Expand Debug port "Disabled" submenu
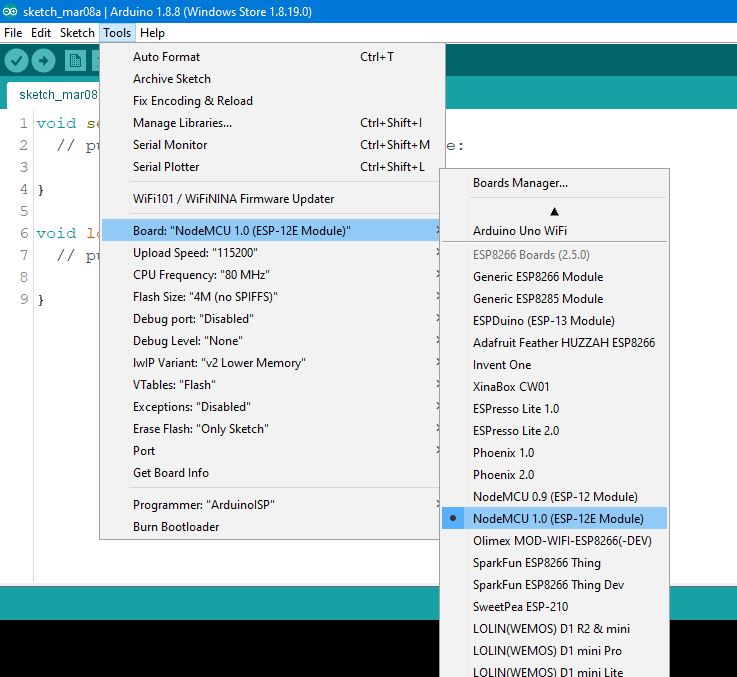 [271, 319]
